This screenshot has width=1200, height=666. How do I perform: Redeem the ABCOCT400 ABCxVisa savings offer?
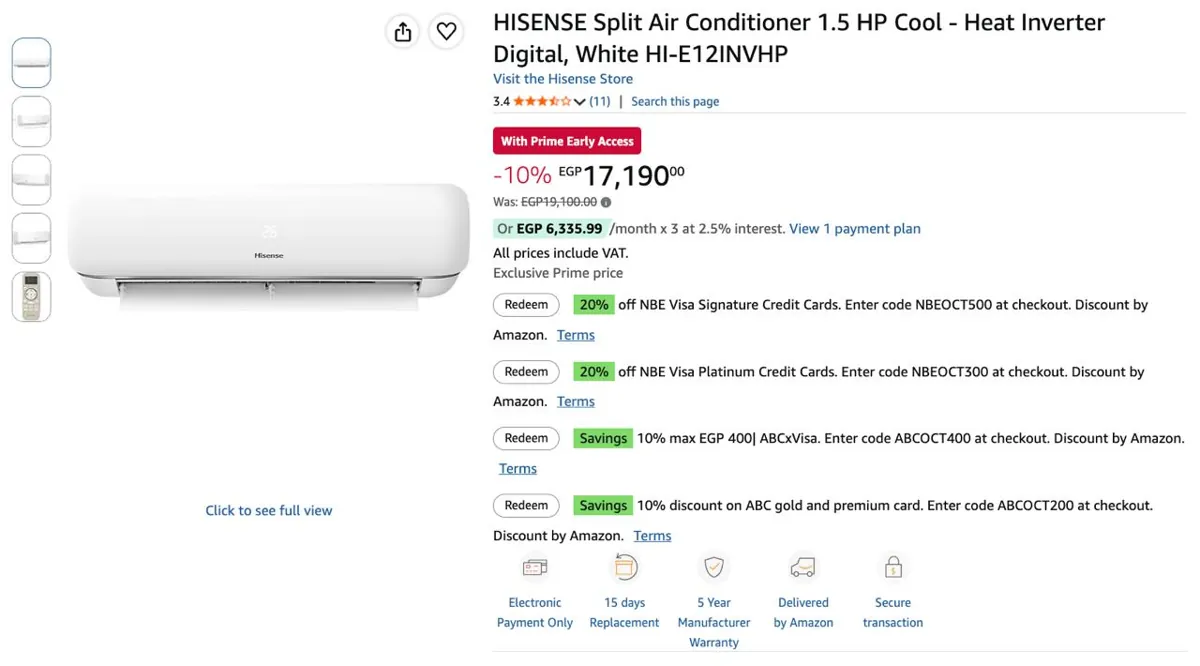click(526, 438)
